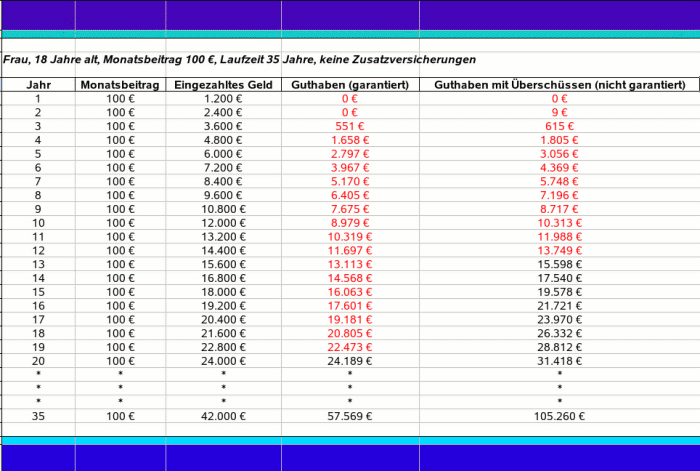Screen dimensions: 700x471
Task: Select the red value 20.805 €
Action: (350, 334)
